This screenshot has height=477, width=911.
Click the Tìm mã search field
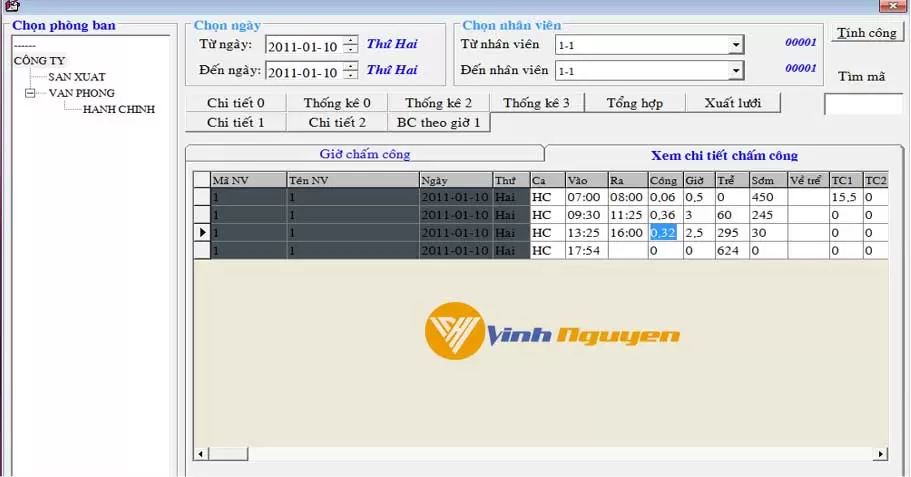pos(863,103)
